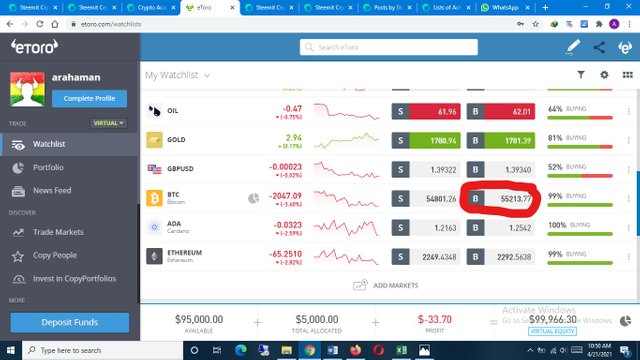Click Windows Start button

[11, 351]
